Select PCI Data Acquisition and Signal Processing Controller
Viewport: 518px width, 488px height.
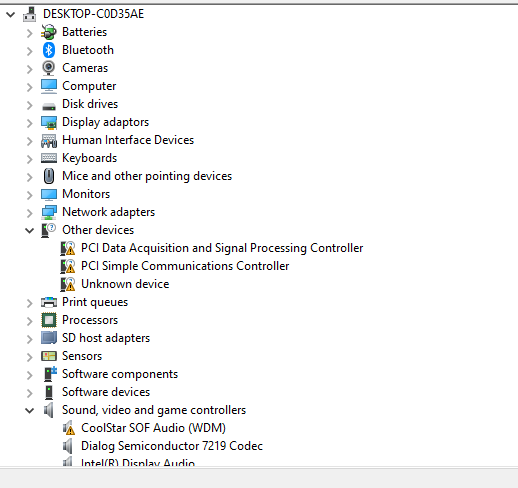pyautogui.click(x=222, y=248)
